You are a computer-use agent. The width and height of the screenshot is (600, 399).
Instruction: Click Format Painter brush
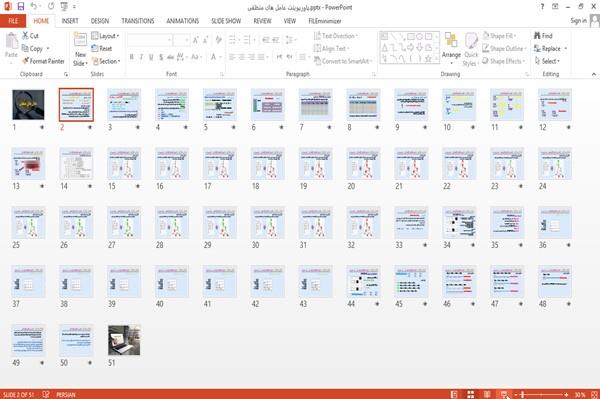43,61
